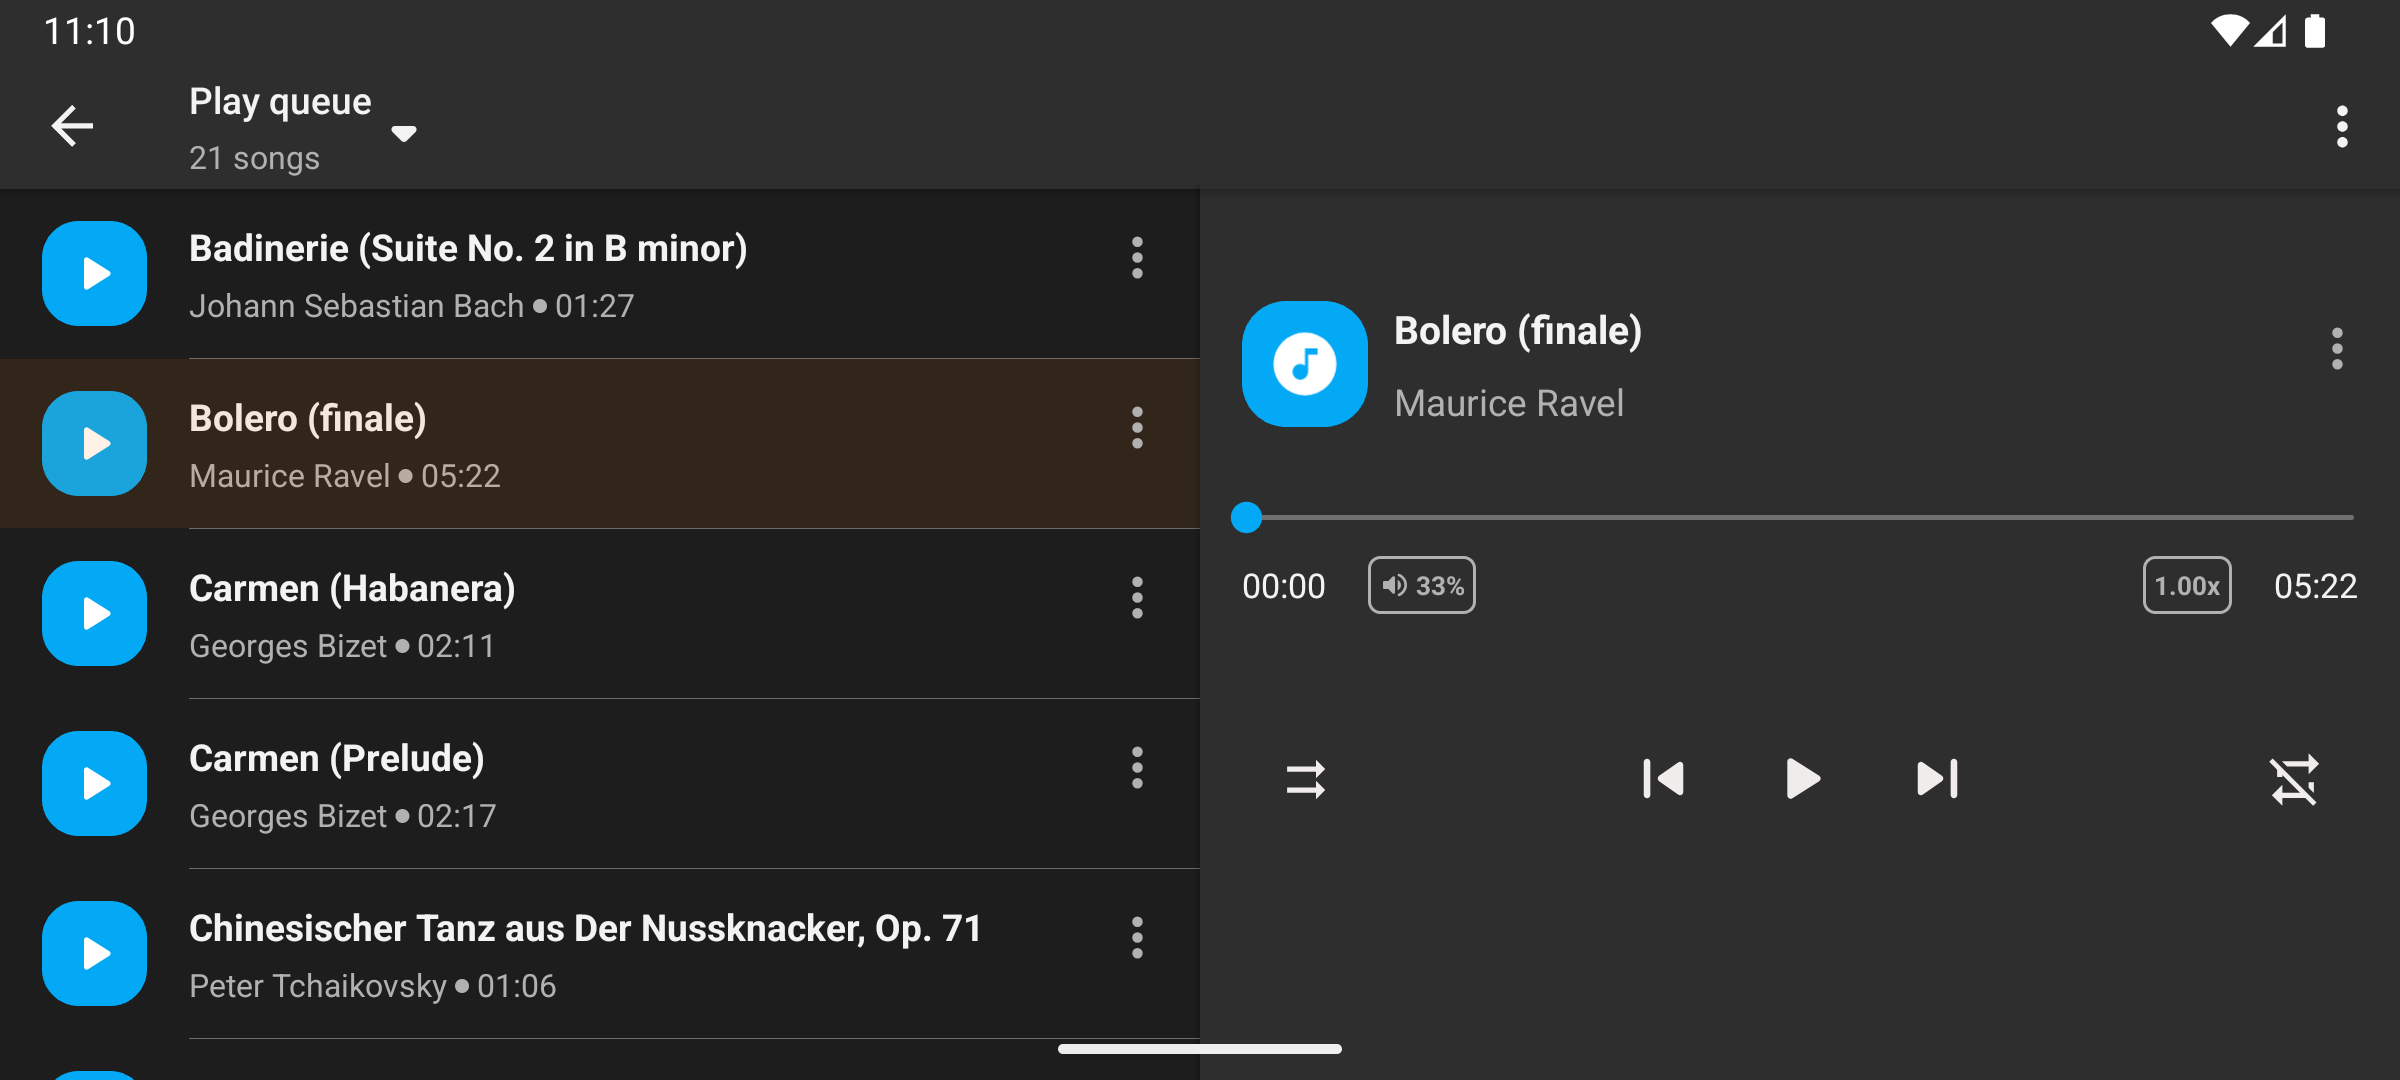
Task: Skip to the next track
Action: (x=1937, y=779)
